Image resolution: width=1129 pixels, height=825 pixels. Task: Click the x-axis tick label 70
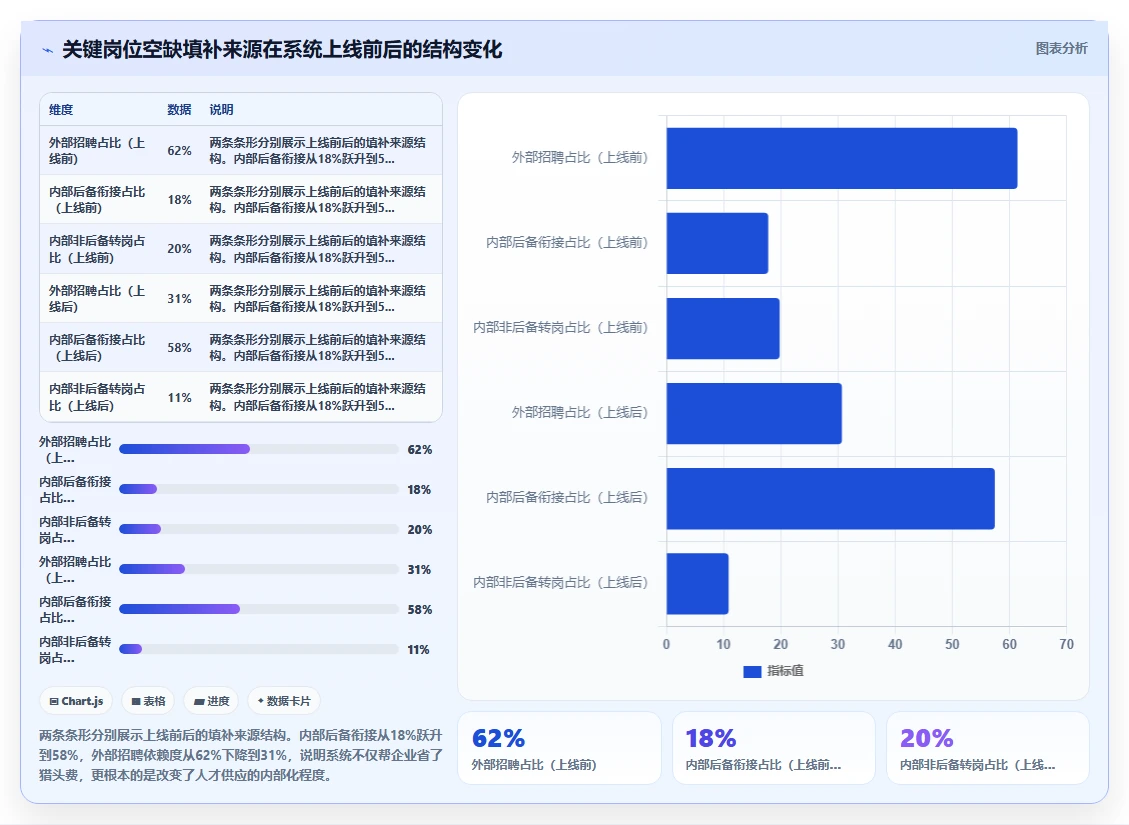[1066, 644]
